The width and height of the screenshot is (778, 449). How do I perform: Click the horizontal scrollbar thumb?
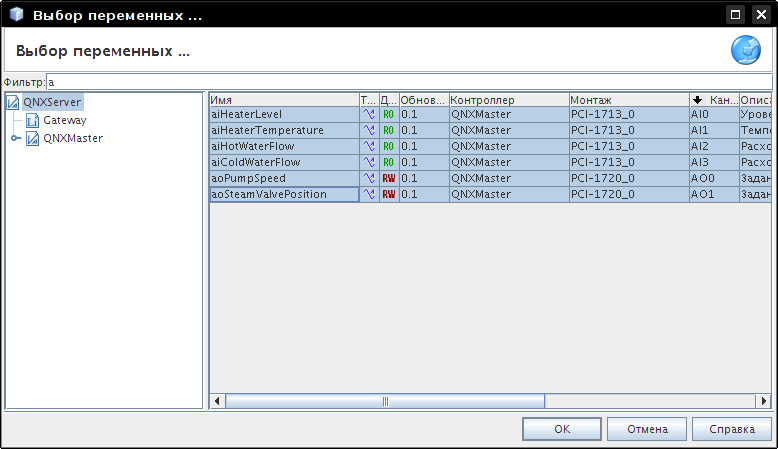point(385,401)
